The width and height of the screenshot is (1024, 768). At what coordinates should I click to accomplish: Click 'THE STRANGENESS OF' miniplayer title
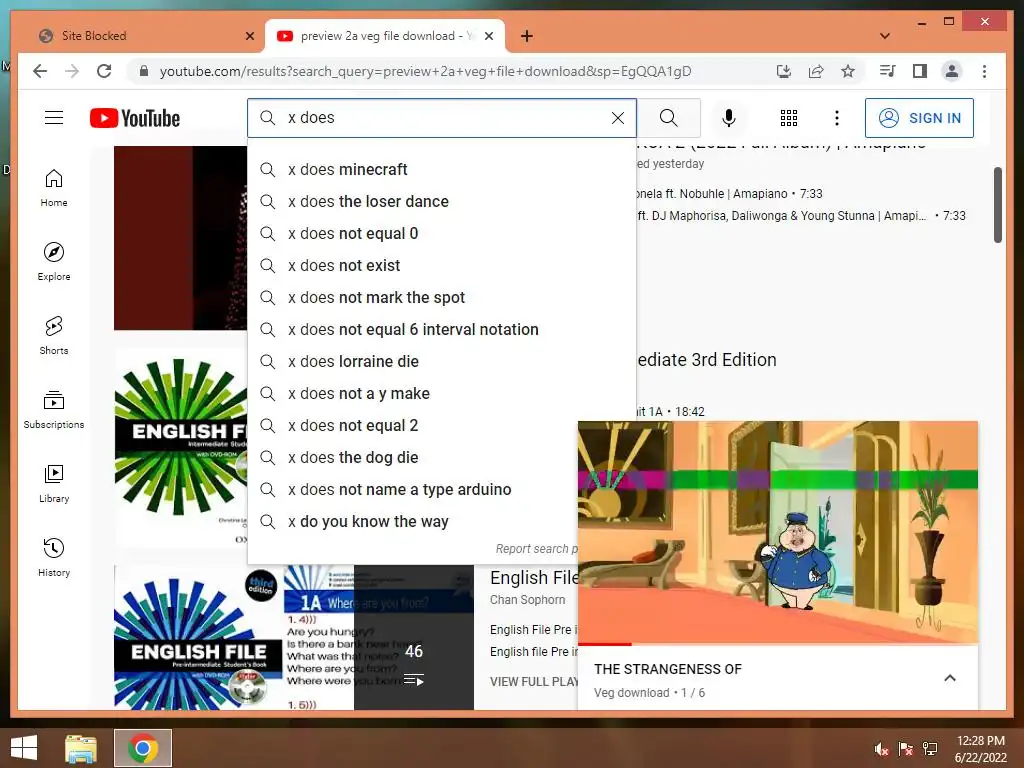pos(667,669)
